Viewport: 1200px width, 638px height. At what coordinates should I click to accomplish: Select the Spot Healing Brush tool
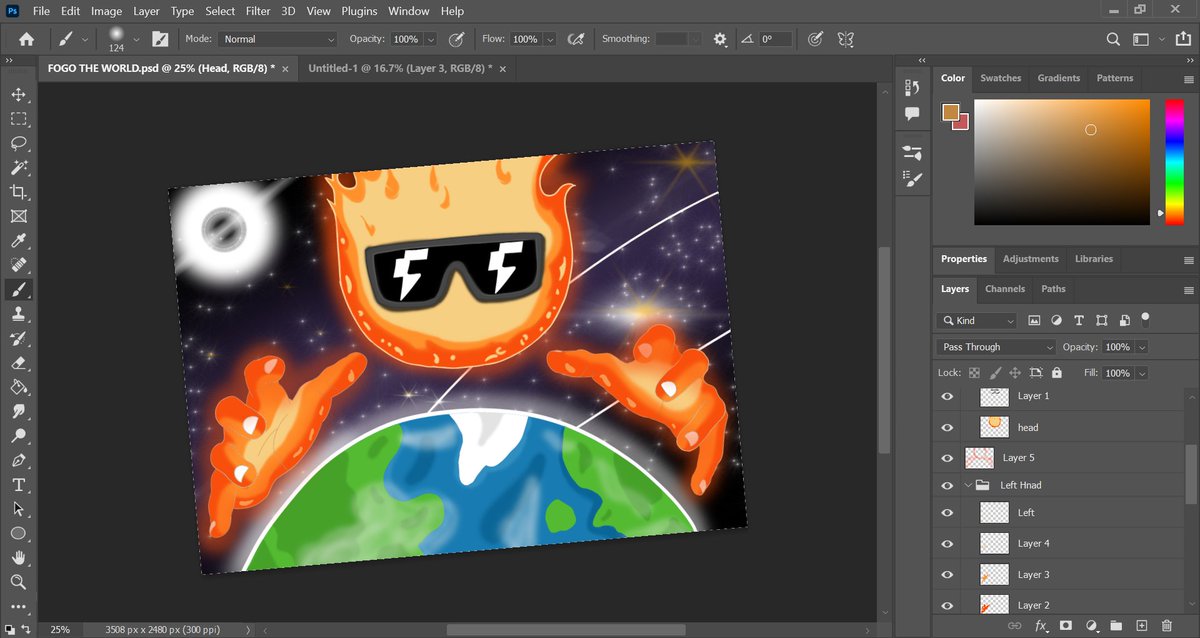pos(18,265)
